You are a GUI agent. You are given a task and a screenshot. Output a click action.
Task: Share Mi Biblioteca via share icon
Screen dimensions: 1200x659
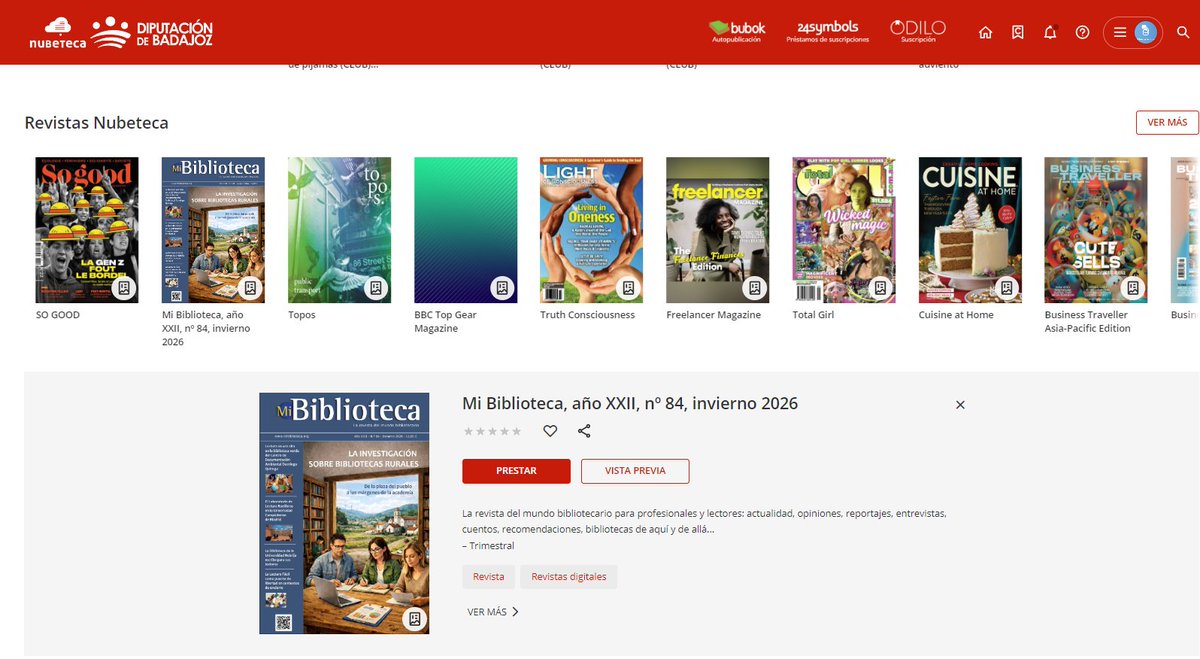click(584, 431)
